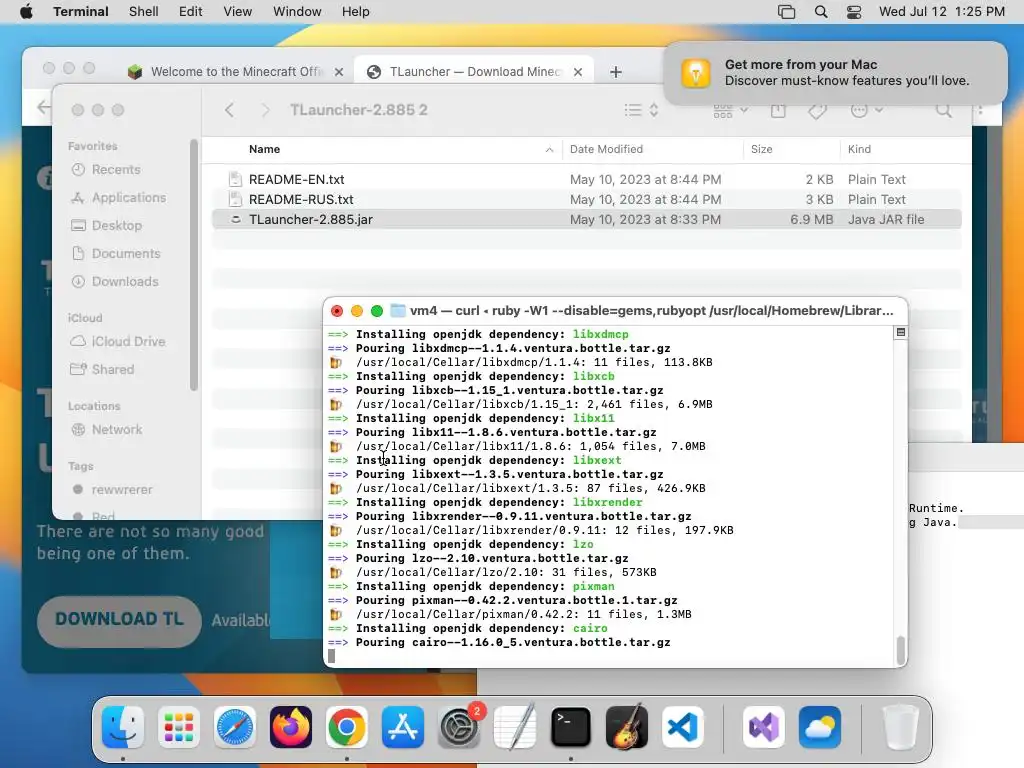Close the TLauncher browser tab

pos(578,72)
